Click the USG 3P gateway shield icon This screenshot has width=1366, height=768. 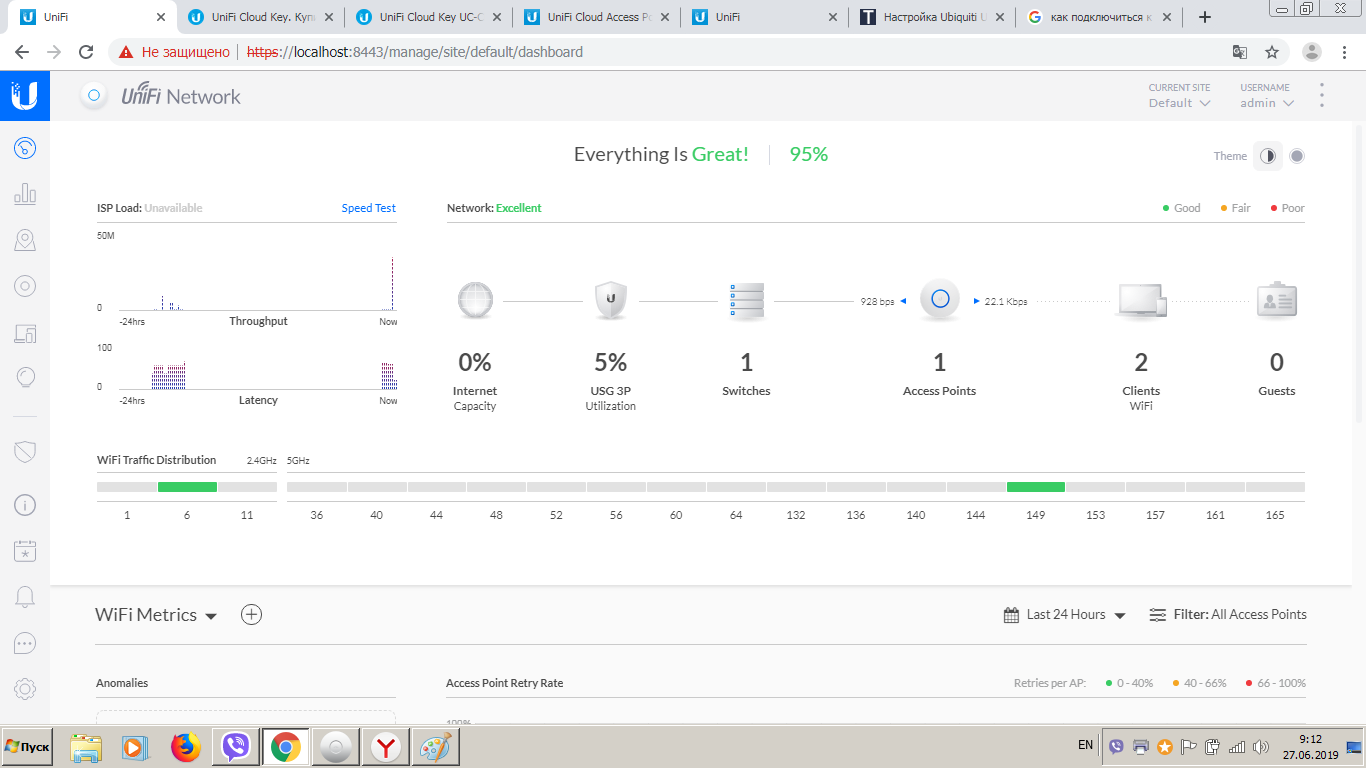click(x=611, y=300)
